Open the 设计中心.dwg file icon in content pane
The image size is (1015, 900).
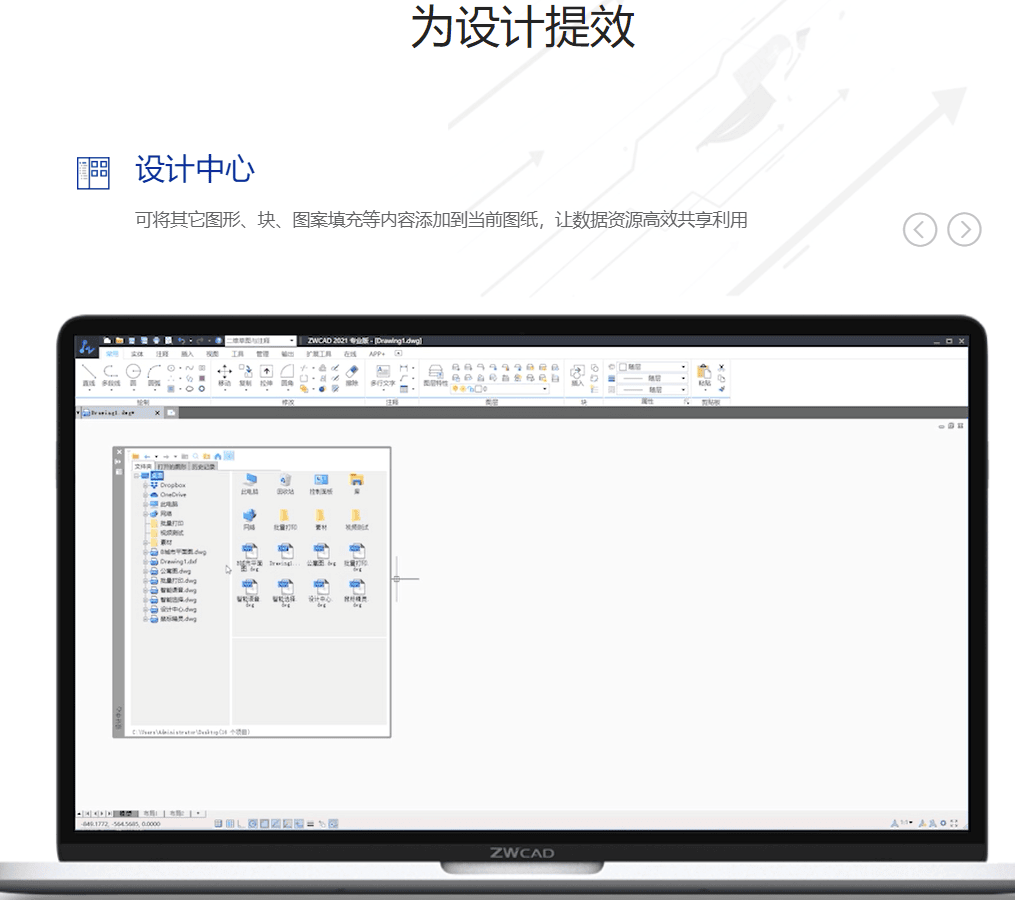[x=320, y=591]
